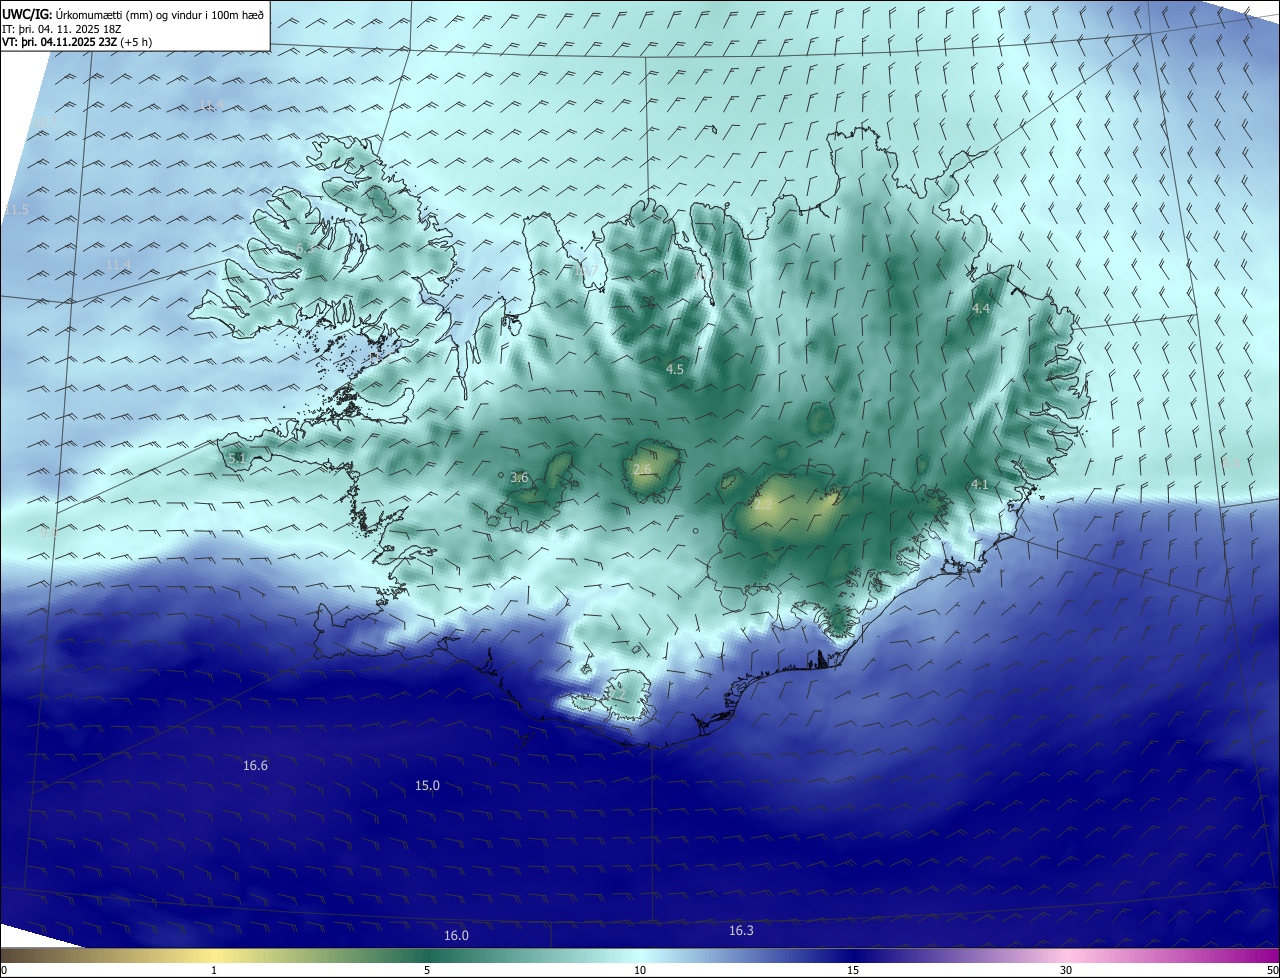Click the colorbar tick label '30'
1280x978 pixels.
point(1066,970)
